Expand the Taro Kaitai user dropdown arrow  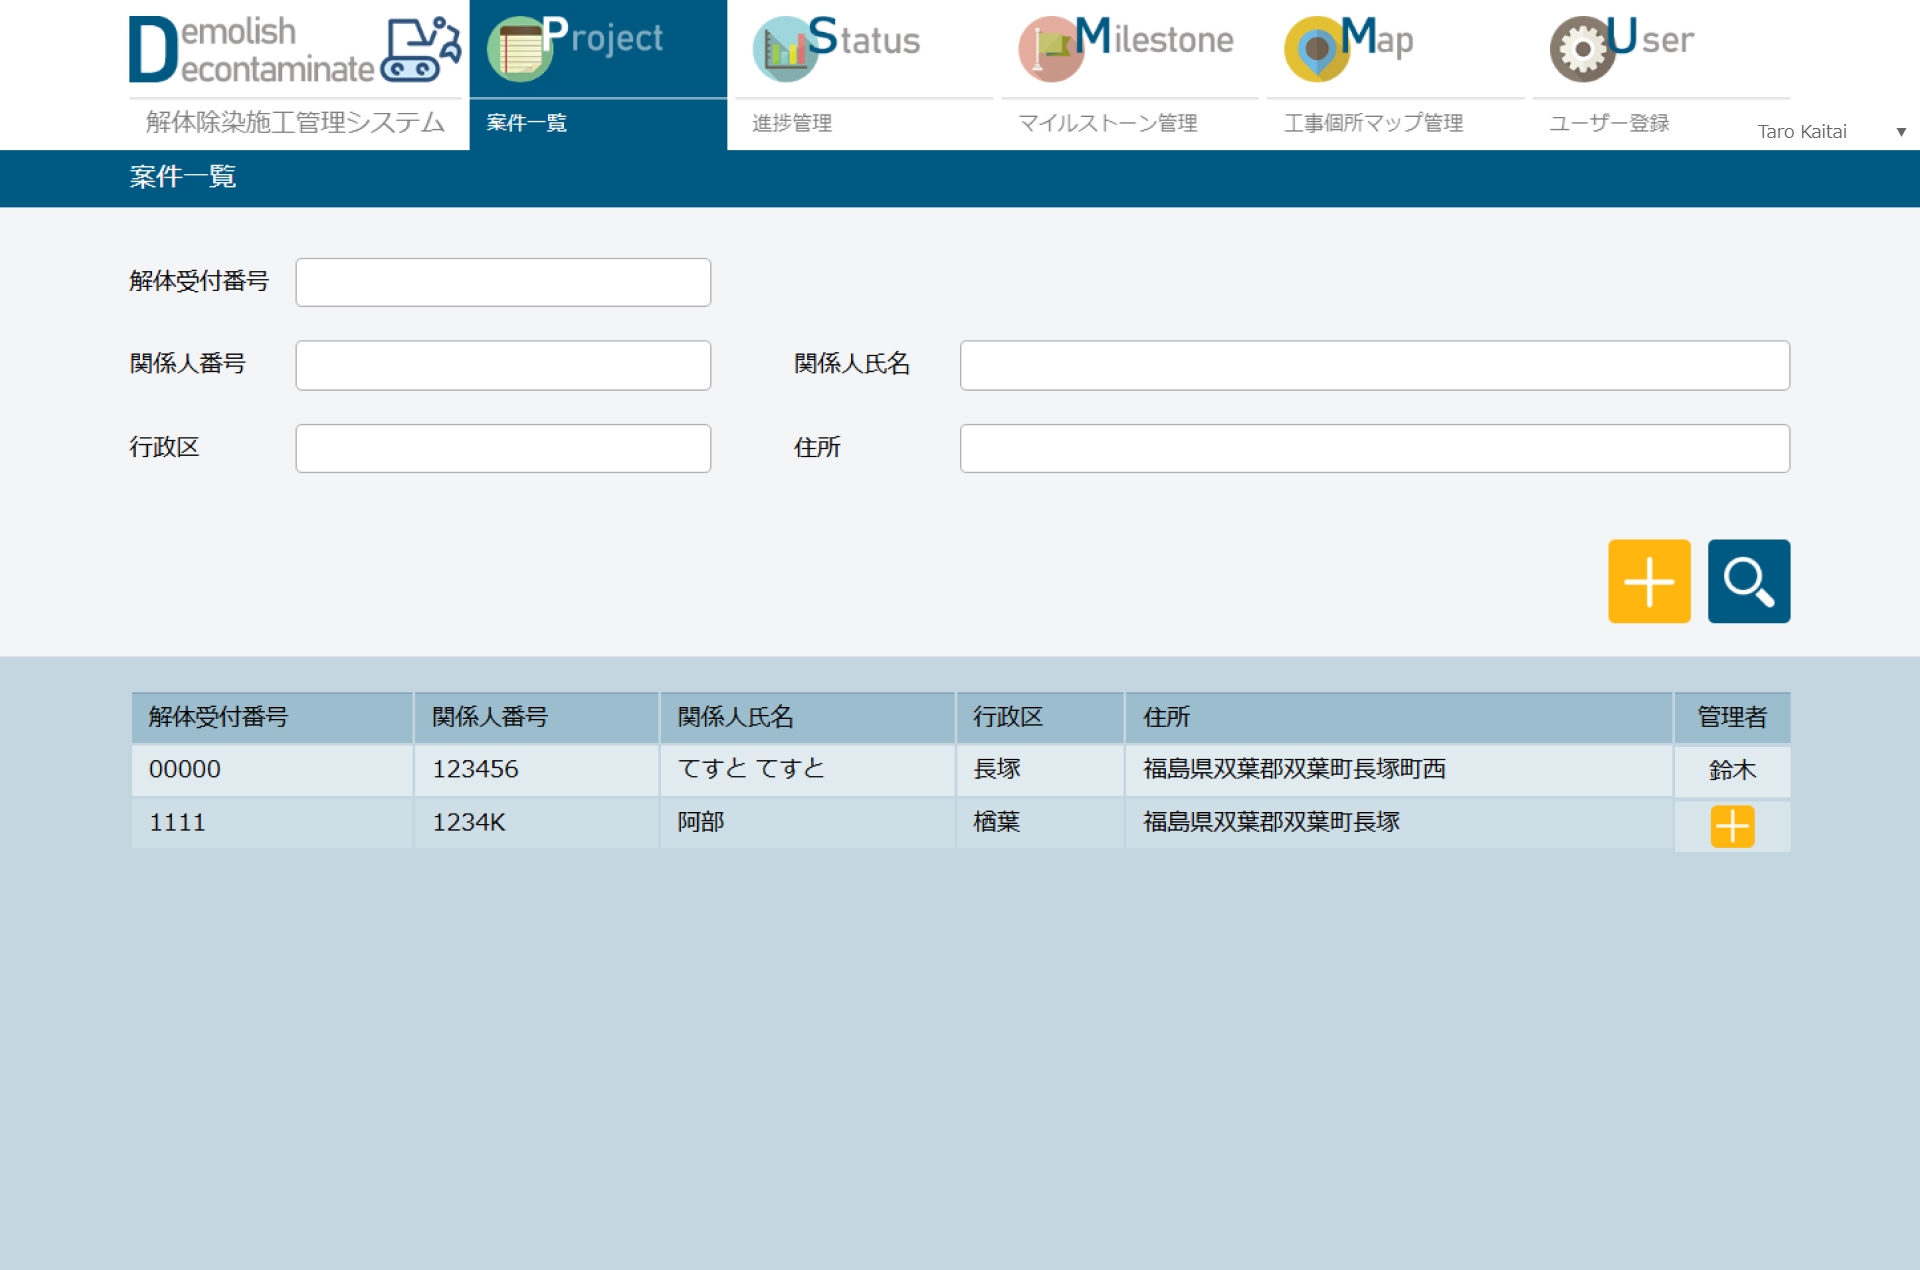tap(1900, 132)
